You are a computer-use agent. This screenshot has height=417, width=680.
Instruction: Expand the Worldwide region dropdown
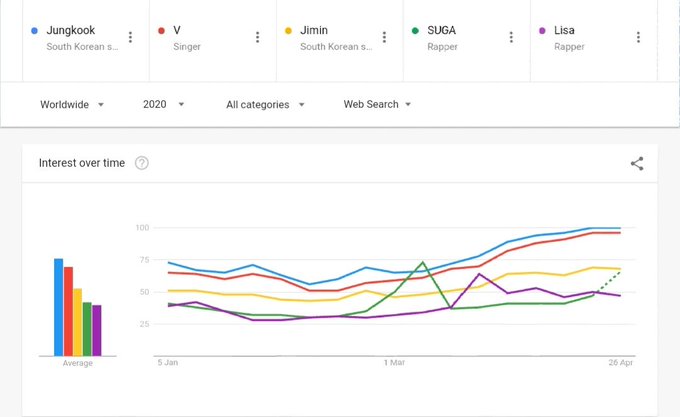point(72,104)
